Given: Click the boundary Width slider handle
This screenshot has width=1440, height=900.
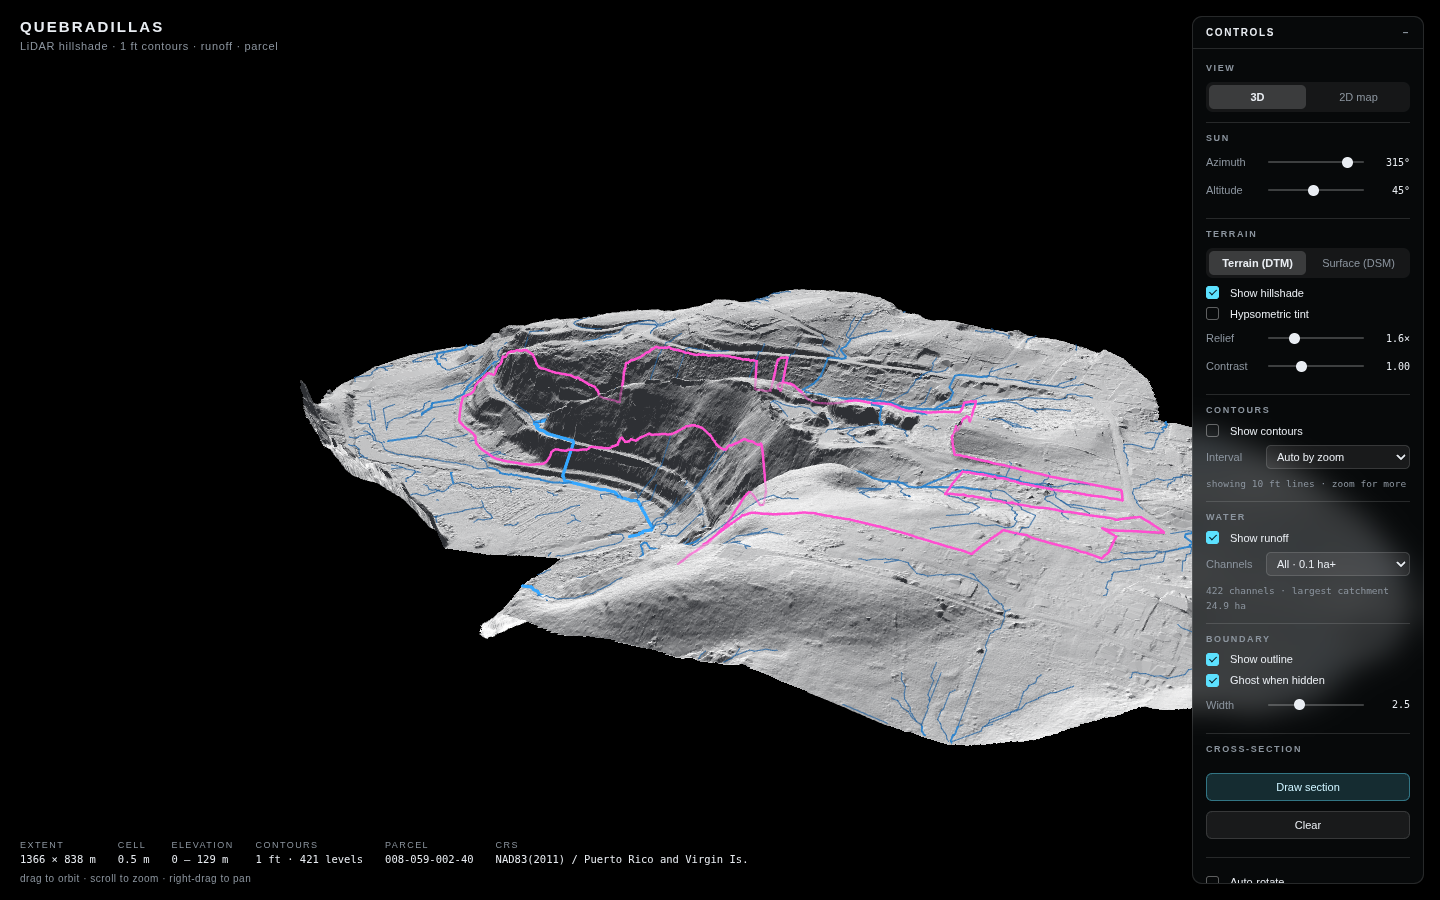Looking at the screenshot, I should (x=1299, y=705).
